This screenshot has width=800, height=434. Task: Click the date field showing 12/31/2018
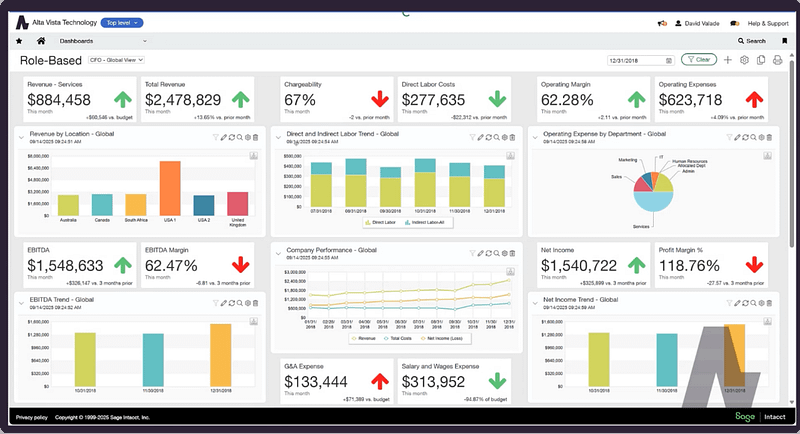tap(633, 60)
